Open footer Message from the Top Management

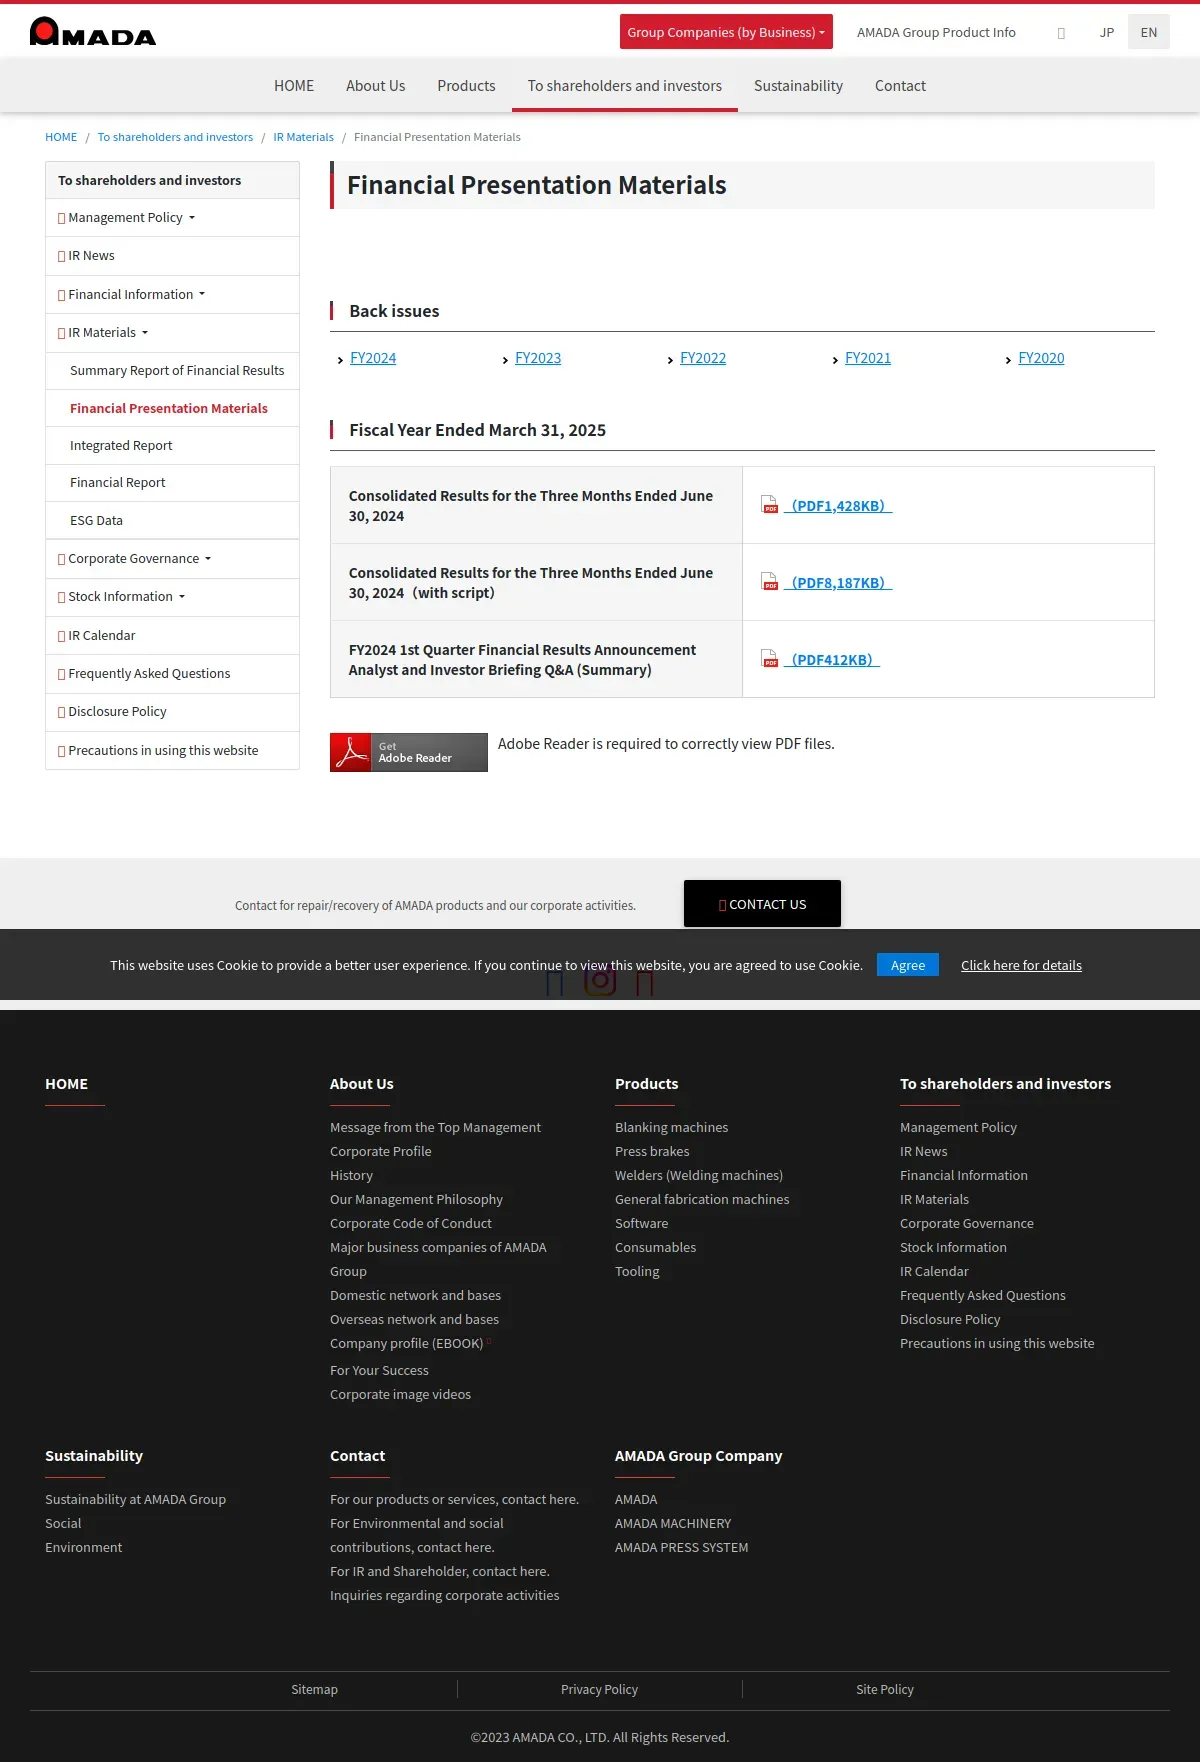(435, 1127)
